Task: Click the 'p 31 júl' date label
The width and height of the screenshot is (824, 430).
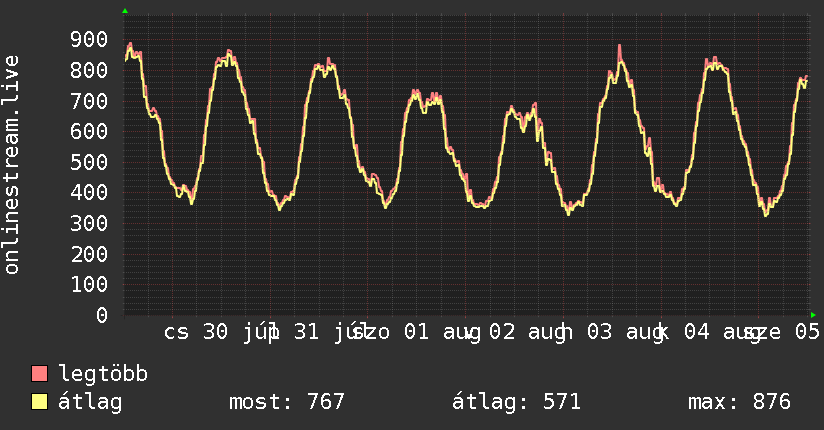Action: point(318,332)
